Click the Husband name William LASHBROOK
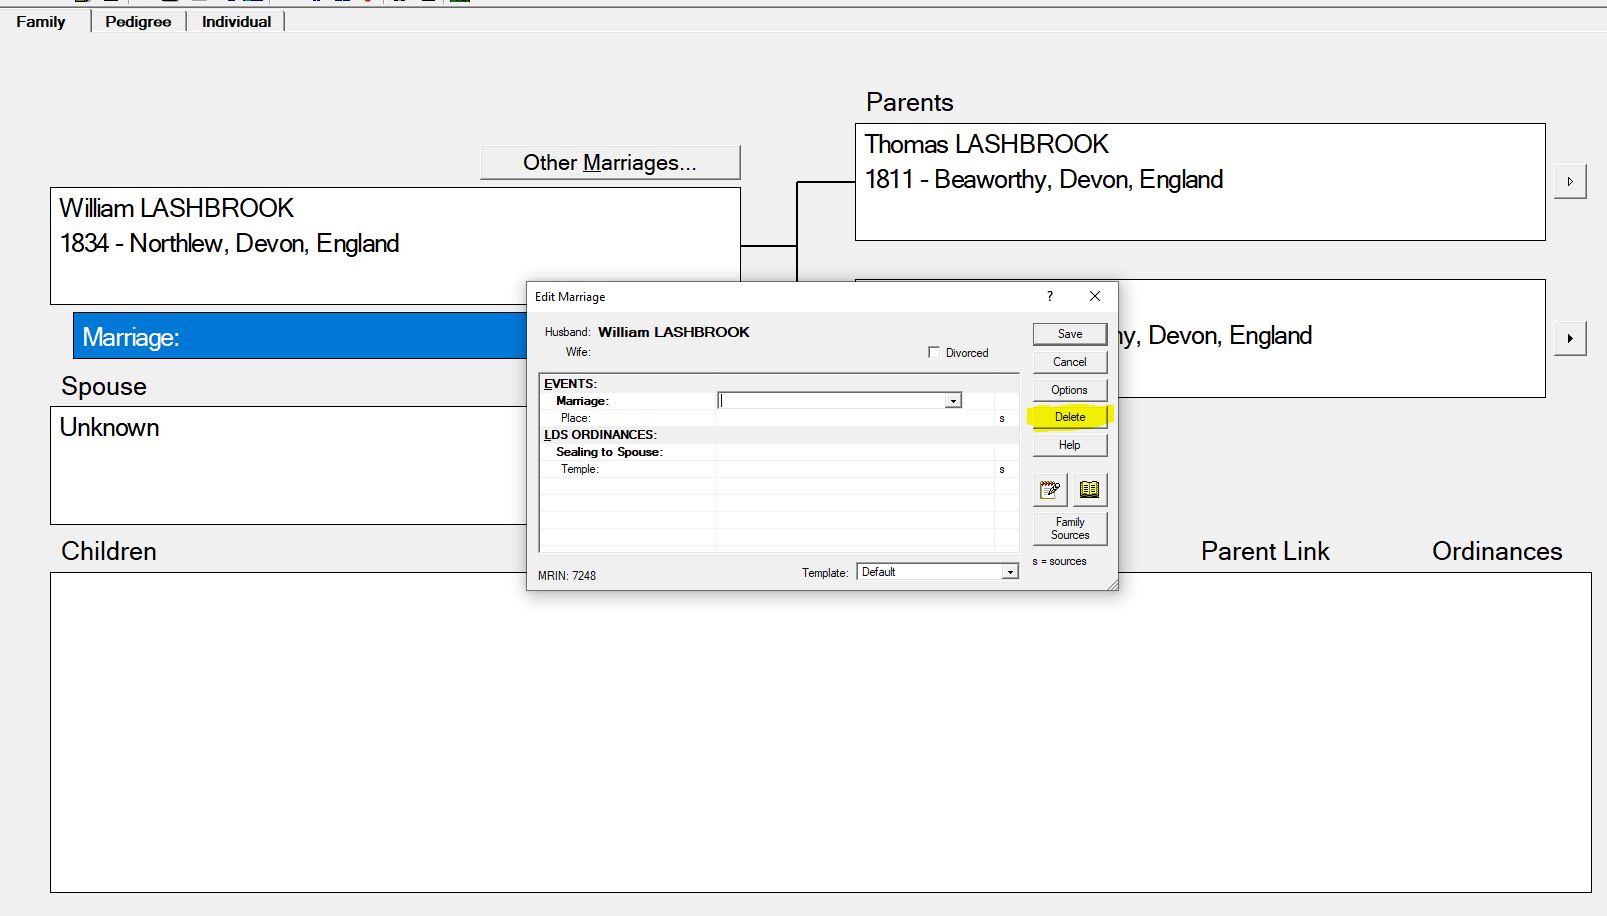 pyautogui.click(x=674, y=332)
